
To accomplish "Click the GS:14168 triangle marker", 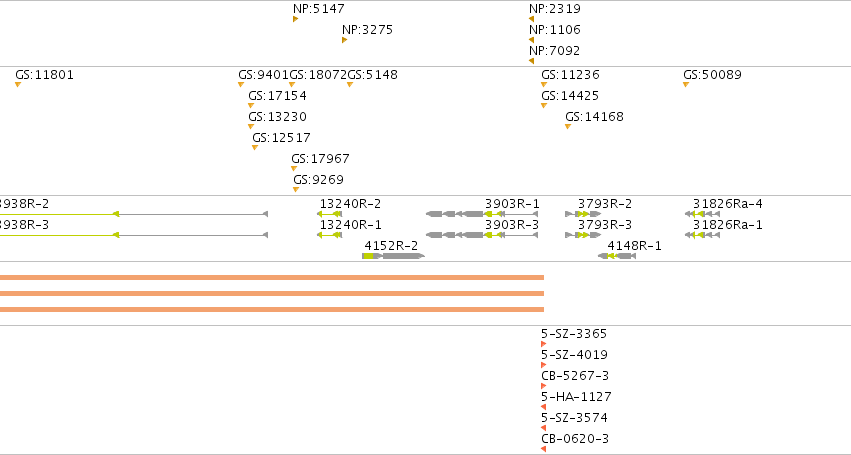I will point(568,127).
